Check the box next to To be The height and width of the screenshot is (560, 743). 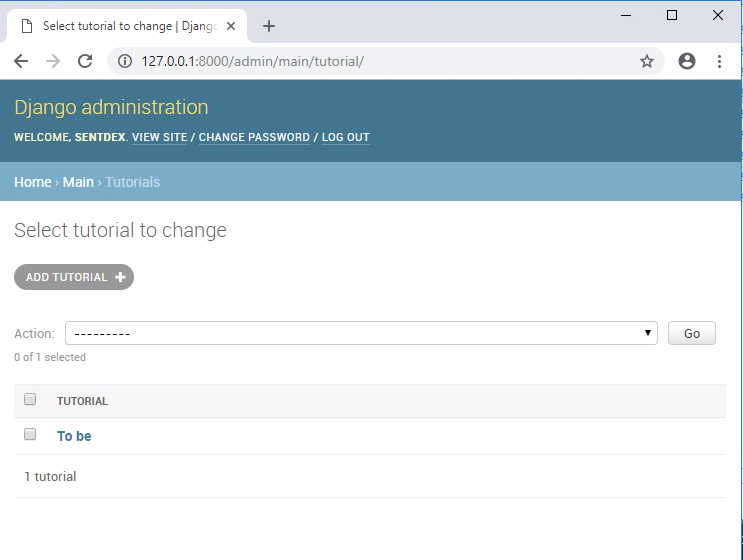(x=30, y=435)
